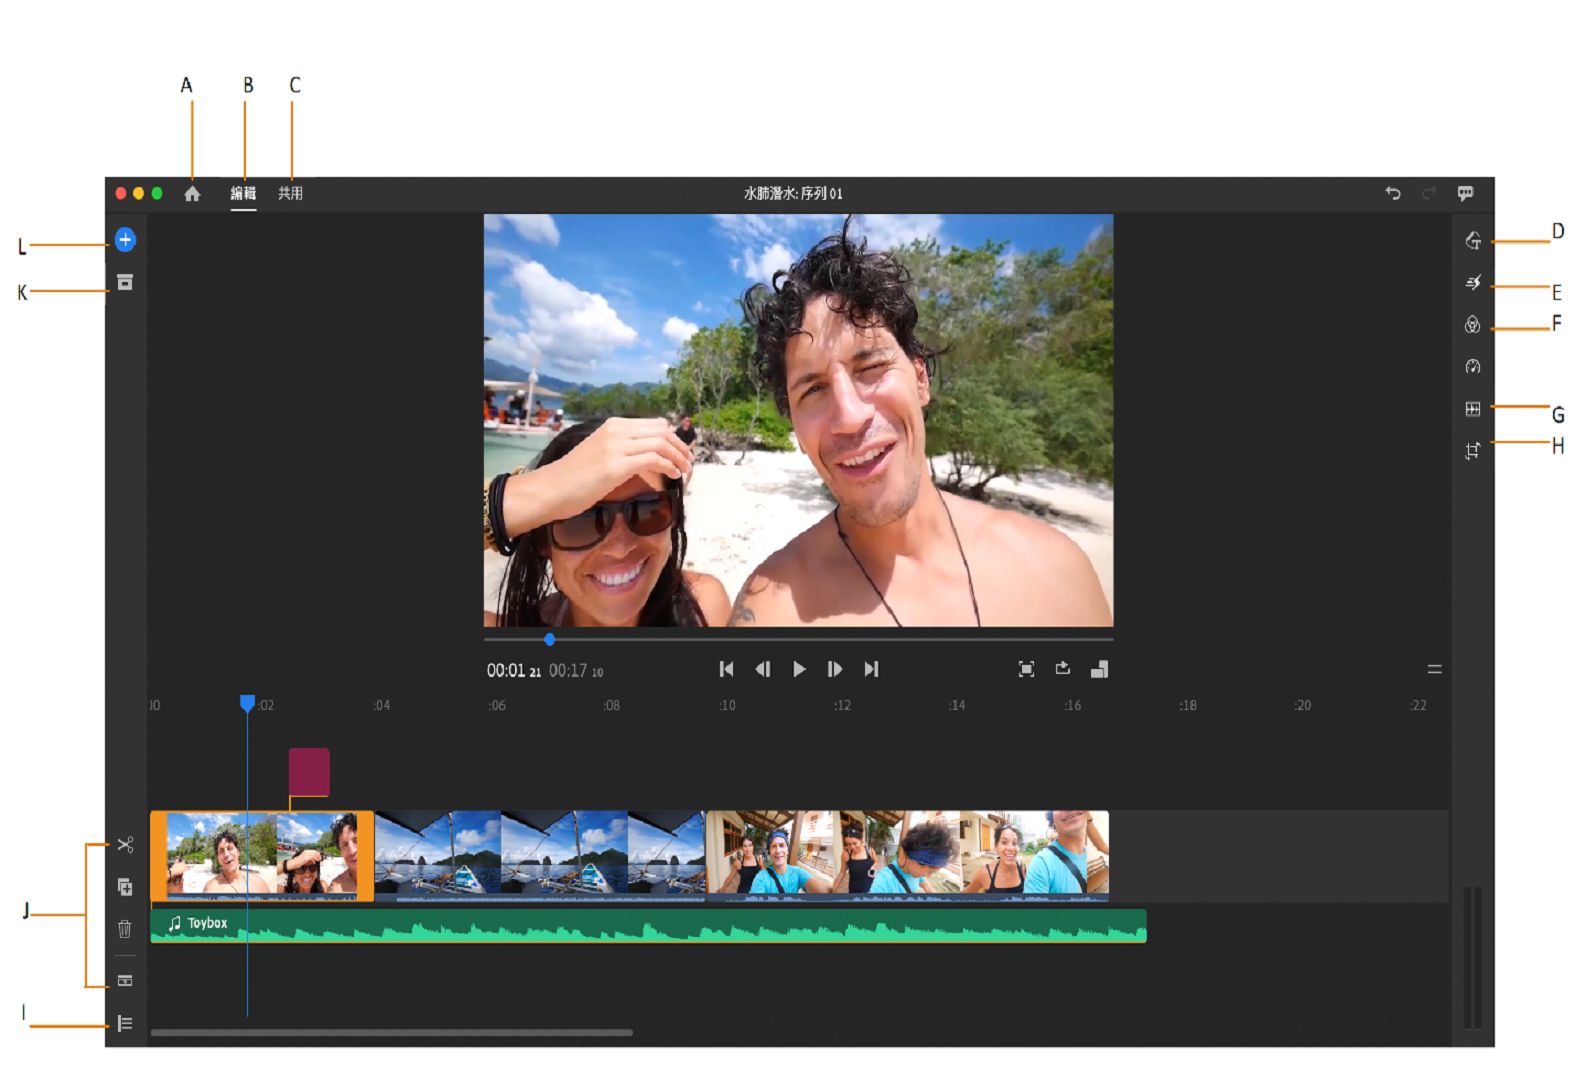The width and height of the screenshot is (1586, 1065).
Task: Click the blue timeline playhead marker
Action: [247, 704]
